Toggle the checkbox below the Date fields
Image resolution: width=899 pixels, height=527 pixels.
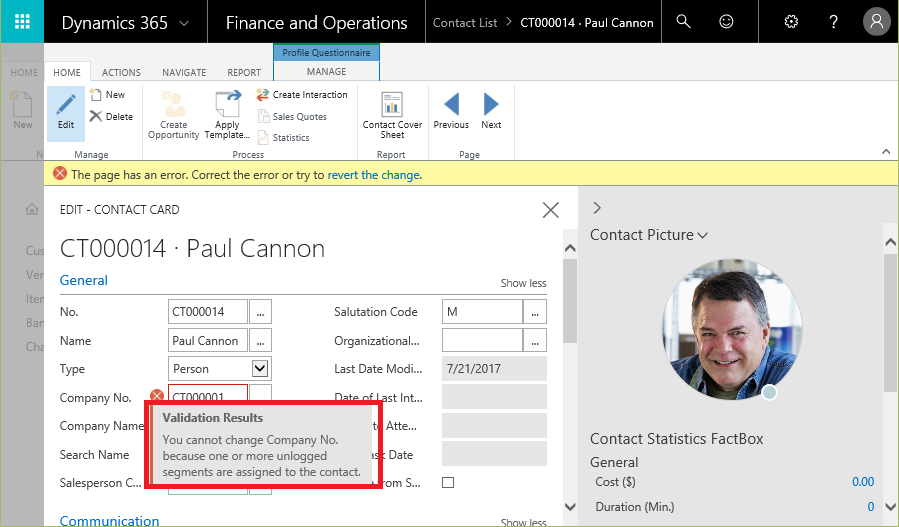[448, 483]
